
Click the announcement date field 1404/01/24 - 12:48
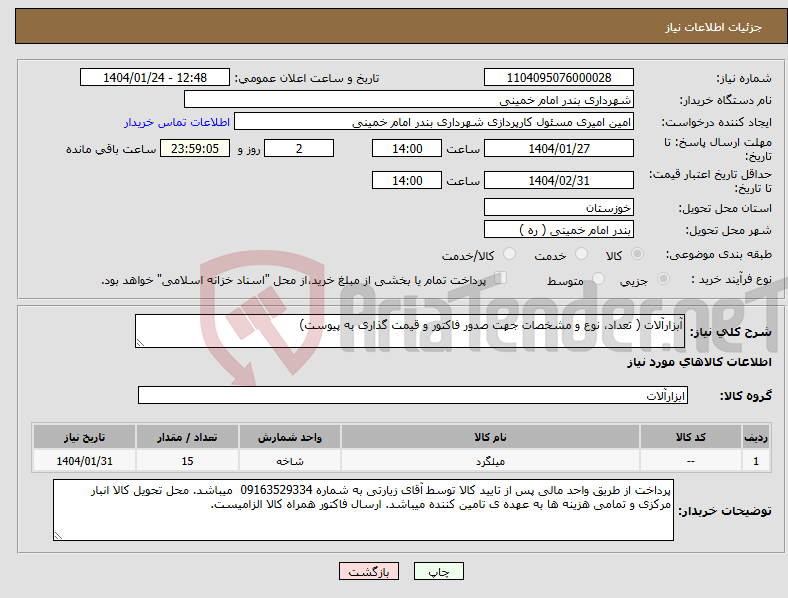coord(155,77)
